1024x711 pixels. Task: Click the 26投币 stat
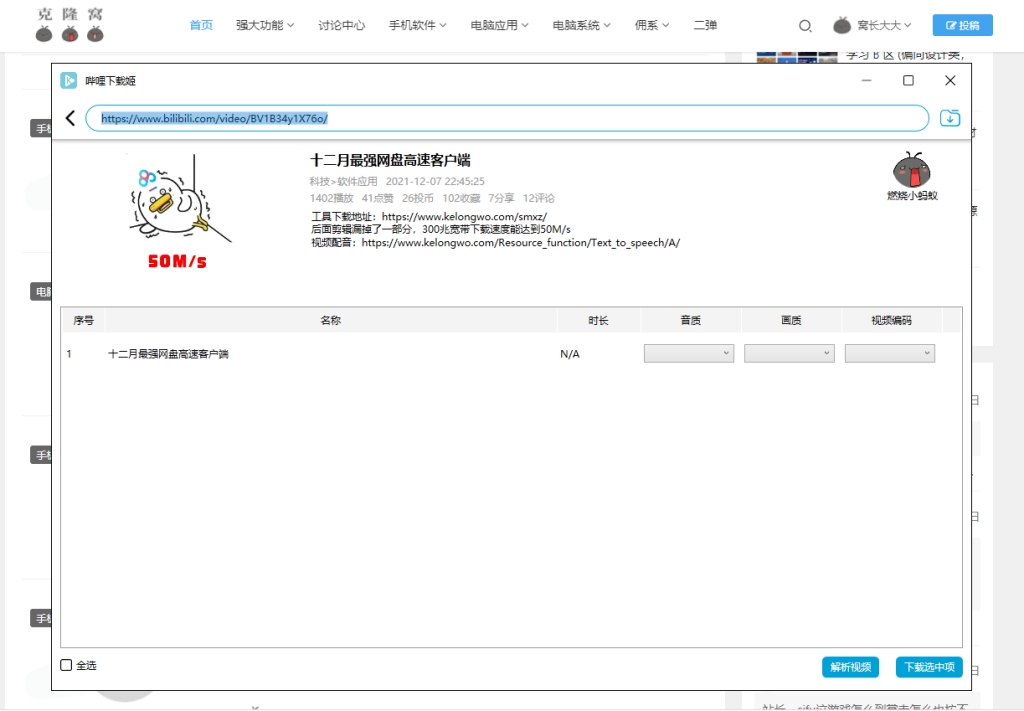pos(418,198)
